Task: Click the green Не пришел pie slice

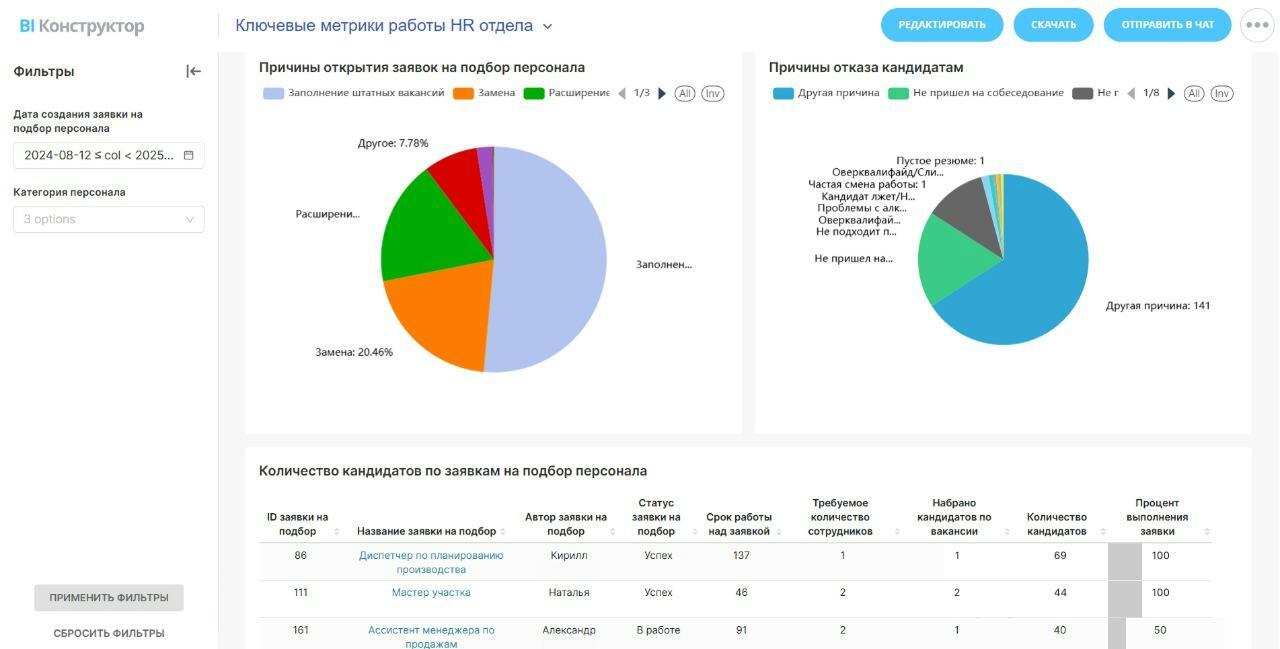Action: 950,255
